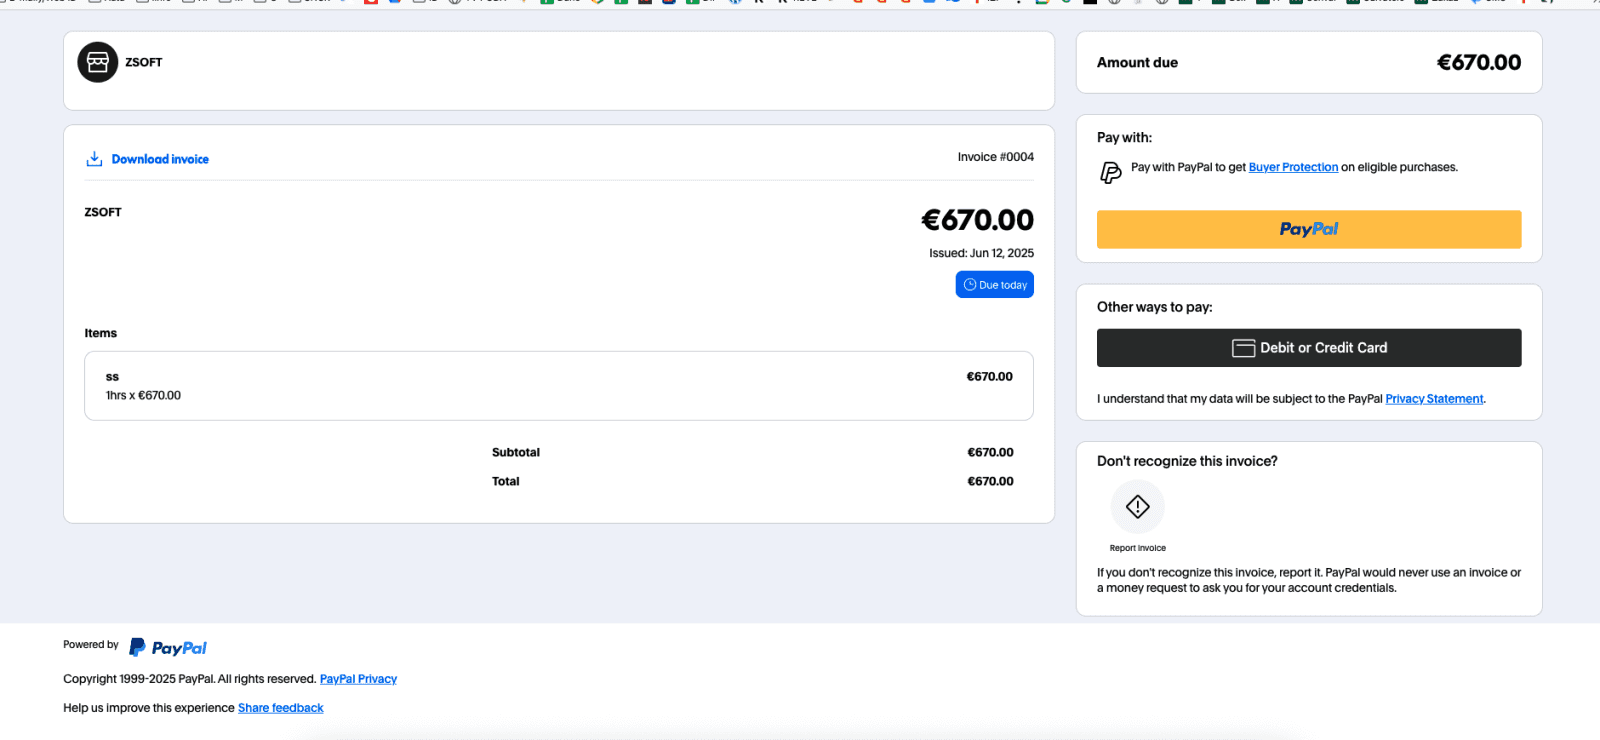Click the PayPal icon beside Buyer Protection text
Image resolution: width=1600 pixels, height=740 pixels.
click(x=1111, y=173)
